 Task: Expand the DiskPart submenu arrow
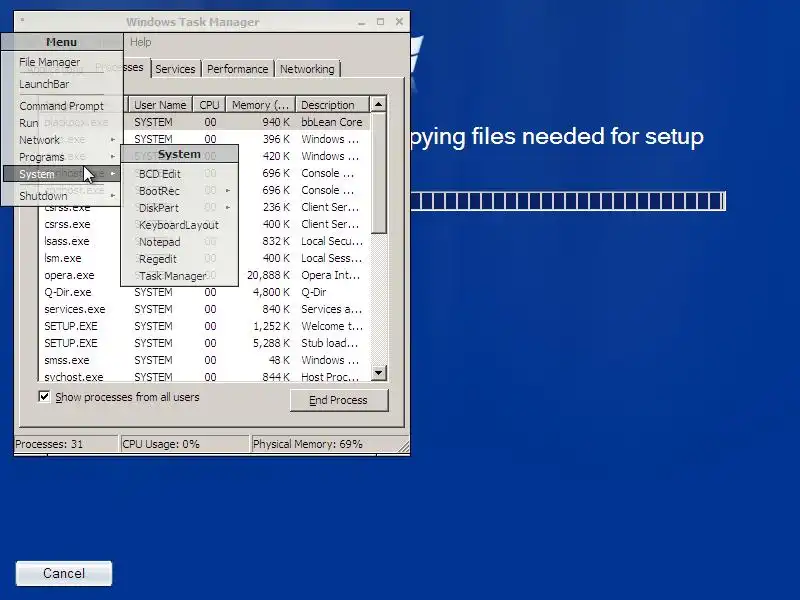click(x=228, y=208)
